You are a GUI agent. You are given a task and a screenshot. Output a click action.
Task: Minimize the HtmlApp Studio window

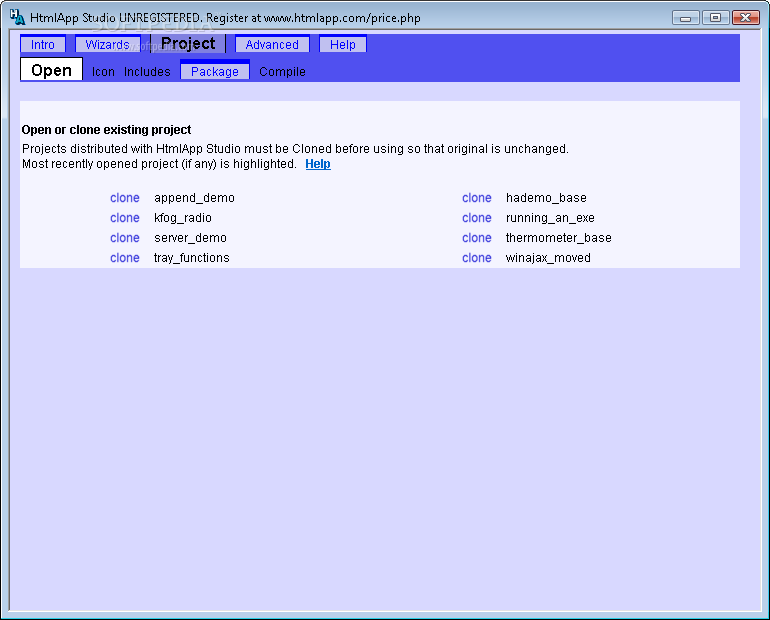686,18
